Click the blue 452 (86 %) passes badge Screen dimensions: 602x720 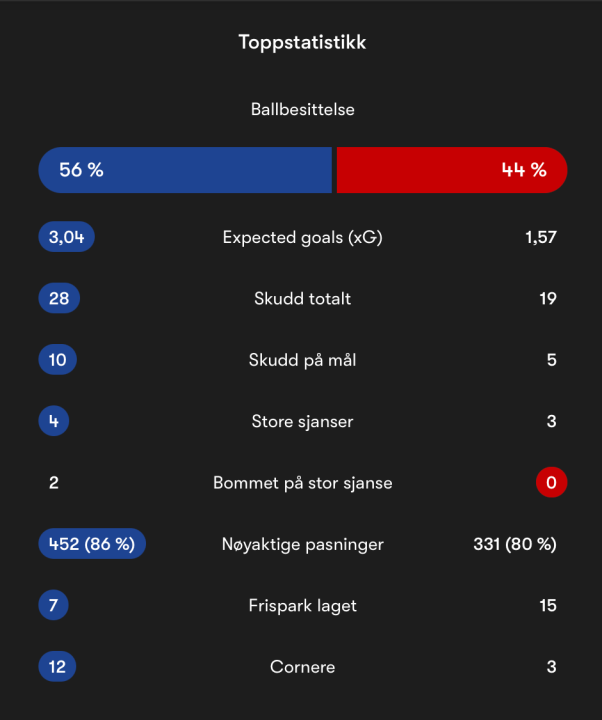[x=92, y=544]
